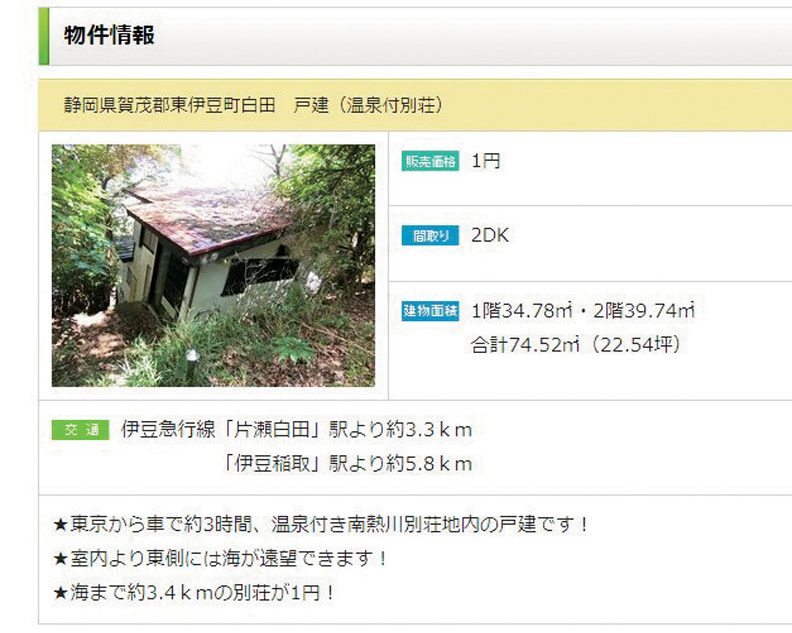
Task: Select the 2DK floor plan value
Action: pyautogui.click(x=490, y=235)
